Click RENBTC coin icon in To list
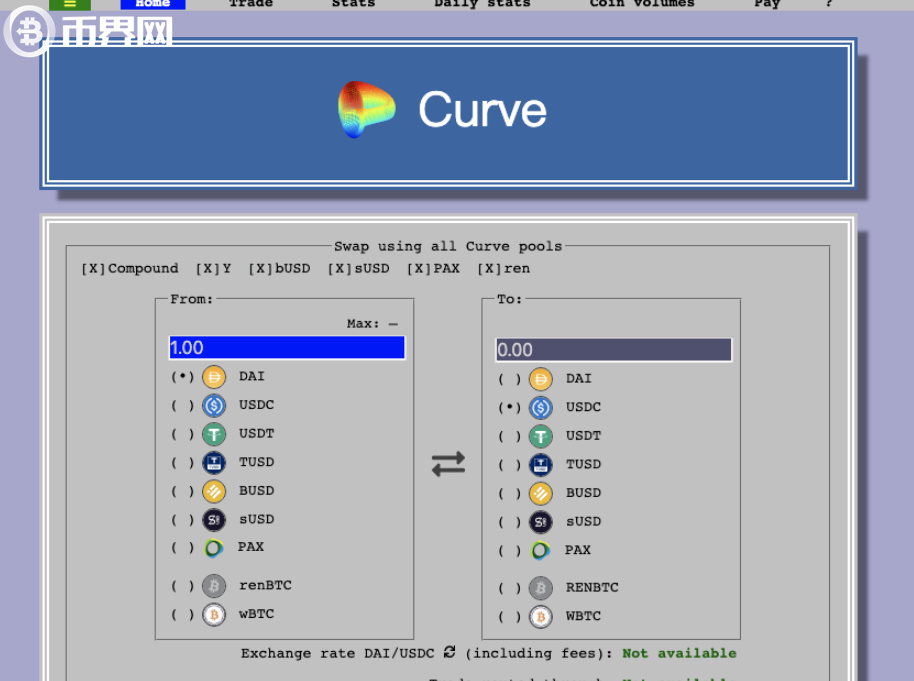The width and height of the screenshot is (914, 681). [x=541, y=588]
